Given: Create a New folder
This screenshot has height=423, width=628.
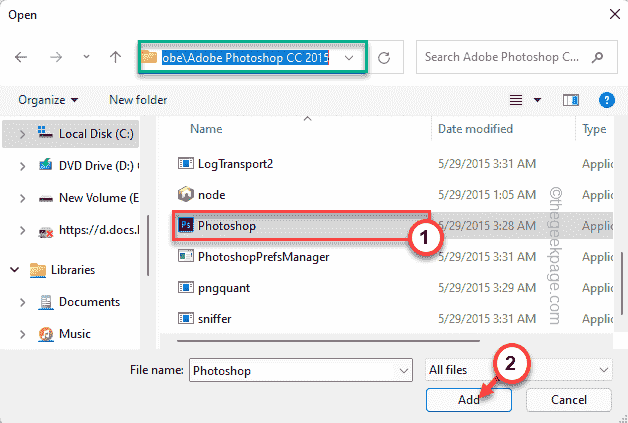Looking at the screenshot, I should [138, 100].
